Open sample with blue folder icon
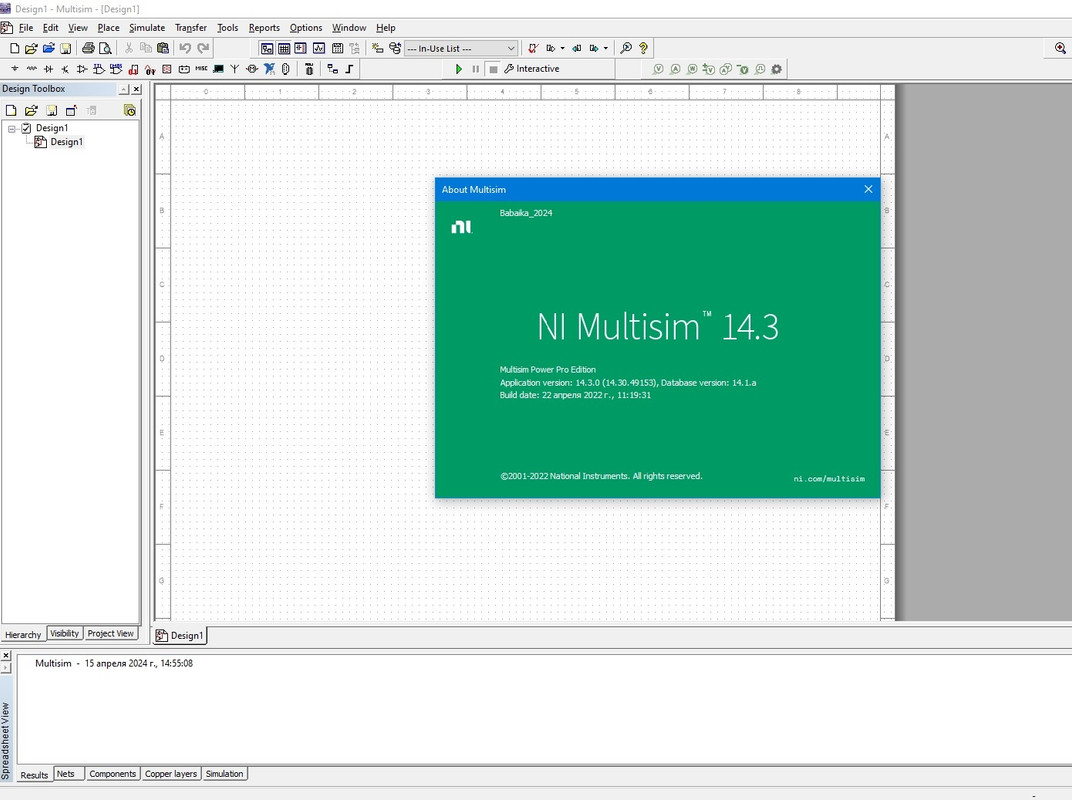This screenshot has height=800, width=1072. pyautogui.click(x=49, y=49)
